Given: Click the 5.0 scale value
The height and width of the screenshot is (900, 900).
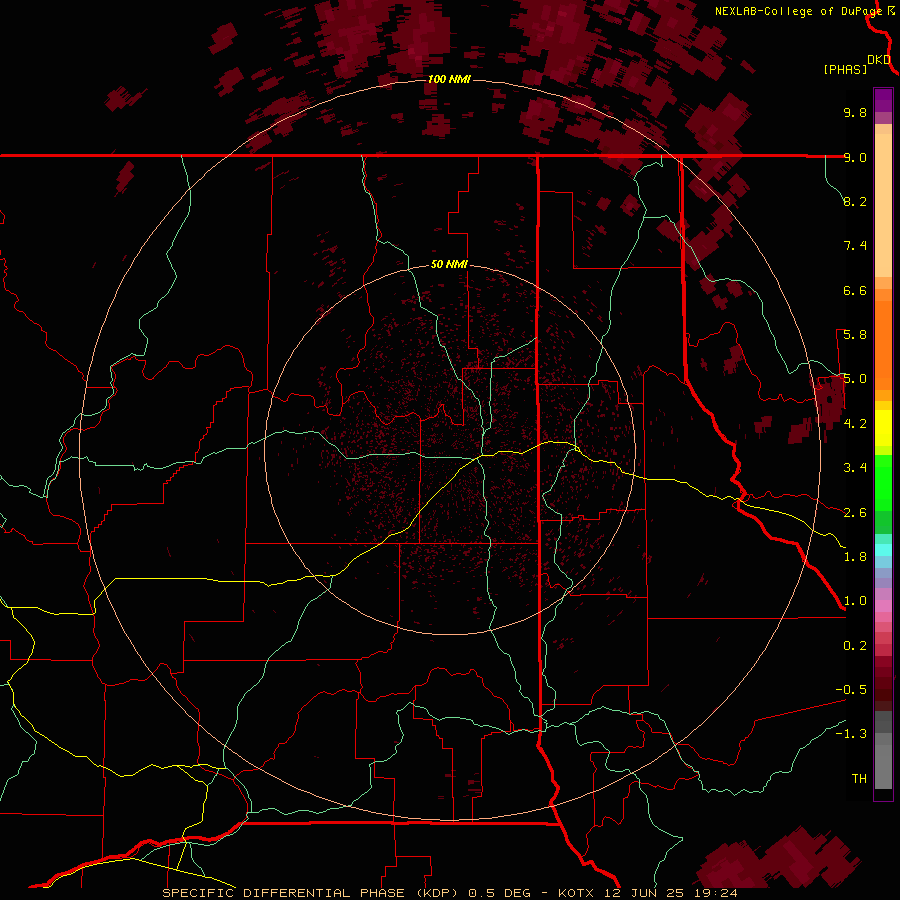Looking at the screenshot, I should tap(855, 379).
